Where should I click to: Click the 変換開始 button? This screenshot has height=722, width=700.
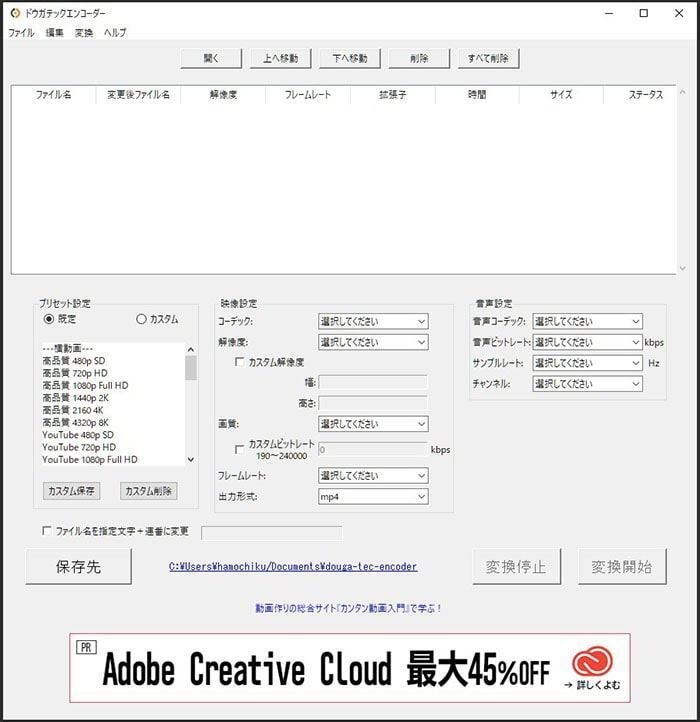click(622, 567)
